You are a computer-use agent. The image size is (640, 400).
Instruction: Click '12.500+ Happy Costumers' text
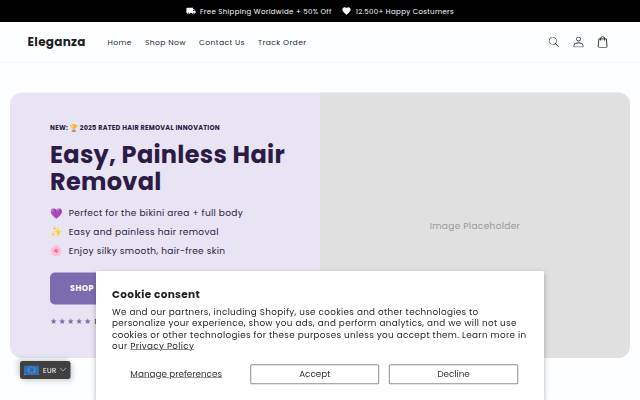(x=404, y=11)
